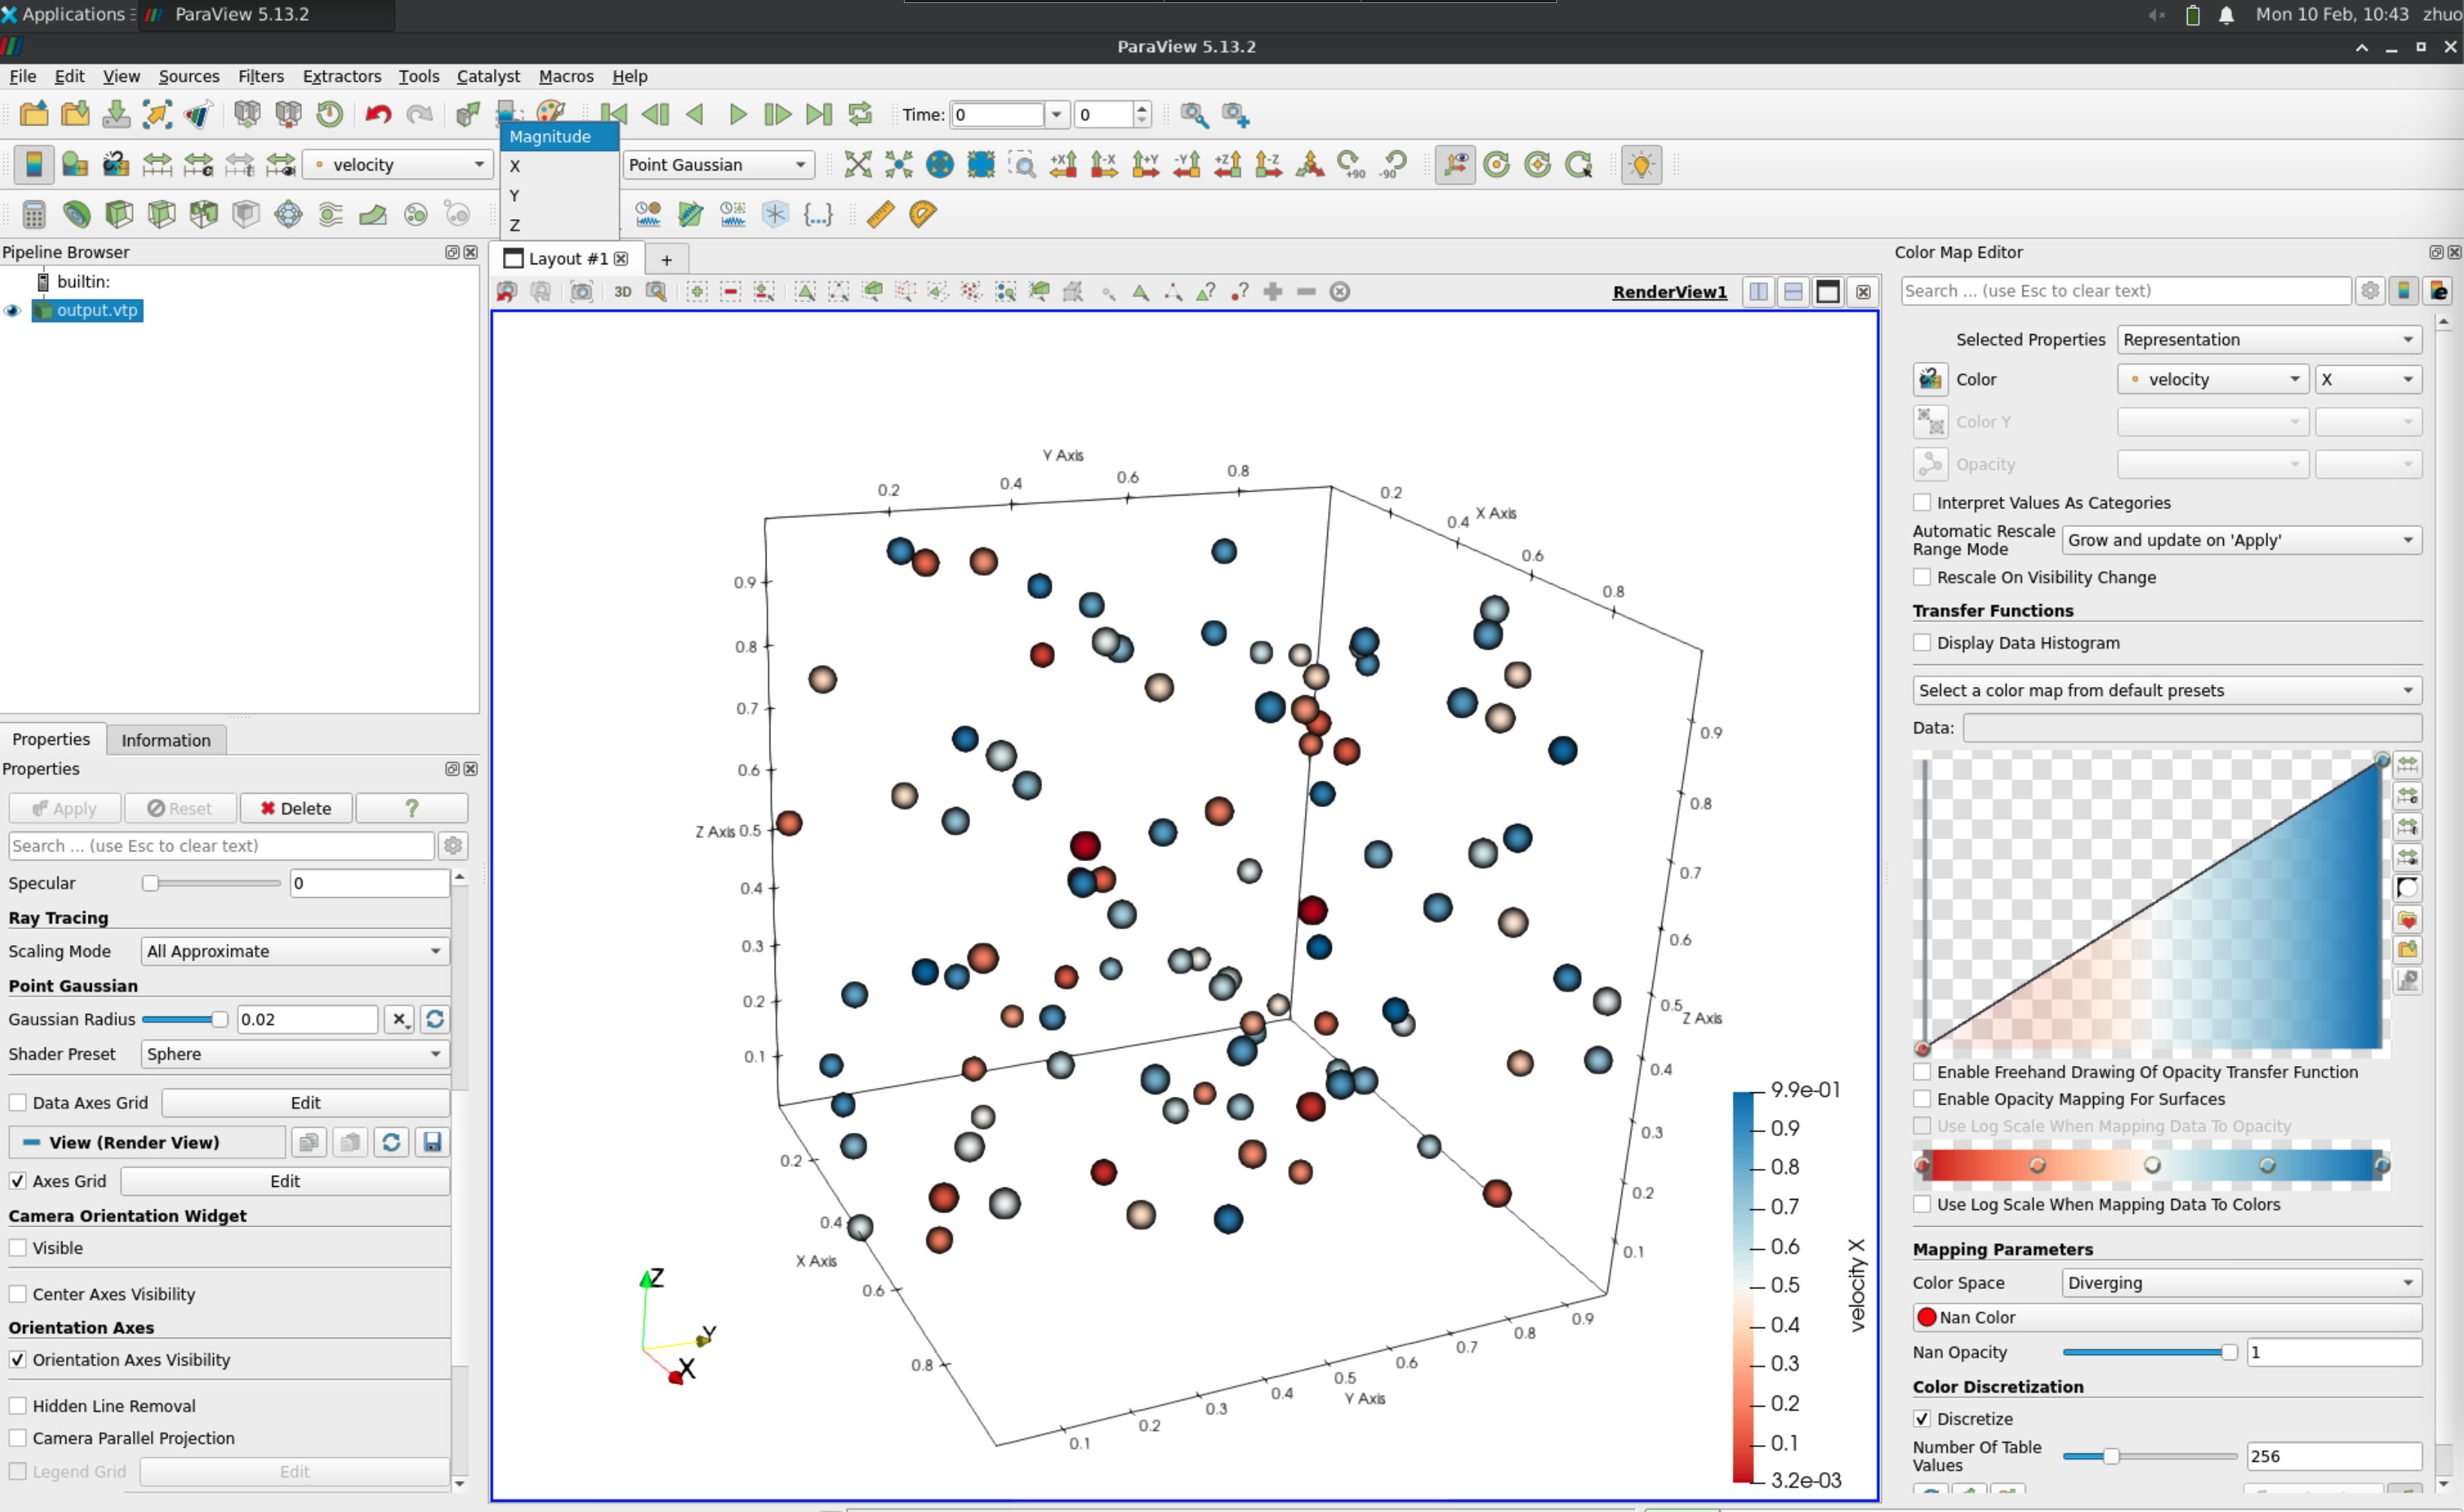Viewport: 2464px width, 1512px height.
Task: Open default color map presets dropdown
Action: pyautogui.click(x=2167, y=690)
